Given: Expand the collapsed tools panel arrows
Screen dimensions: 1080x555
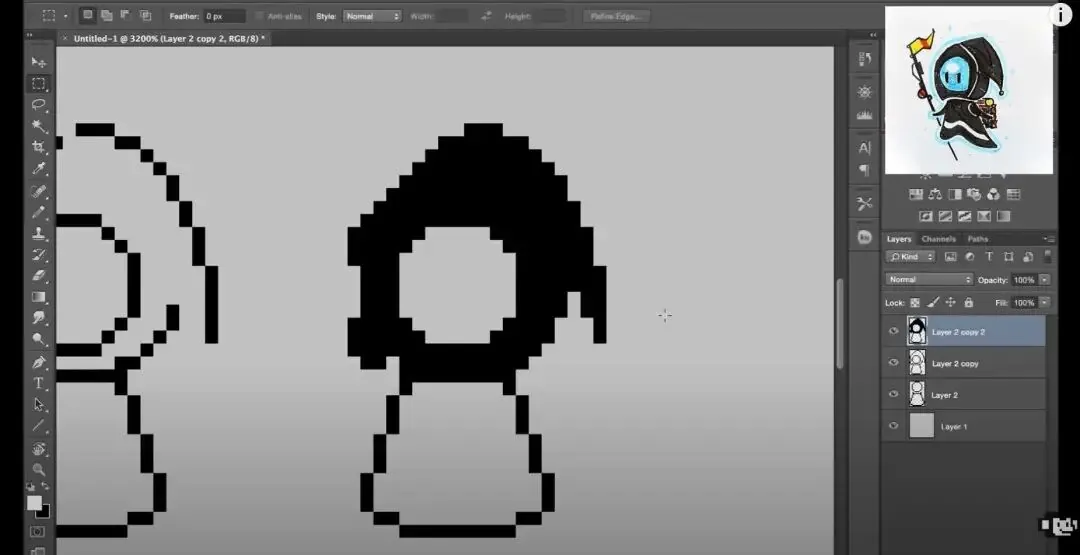Looking at the screenshot, I should [x=30, y=34].
